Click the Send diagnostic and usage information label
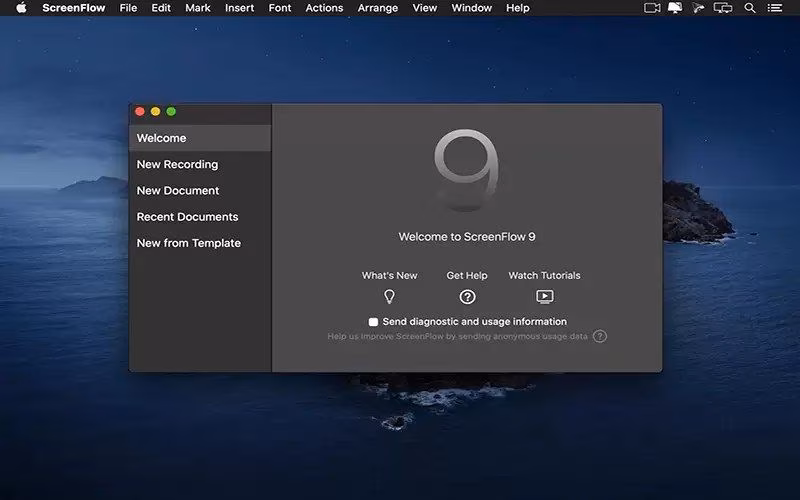The height and width of the screenshot is (500, 800). click(x=474, y=322)
